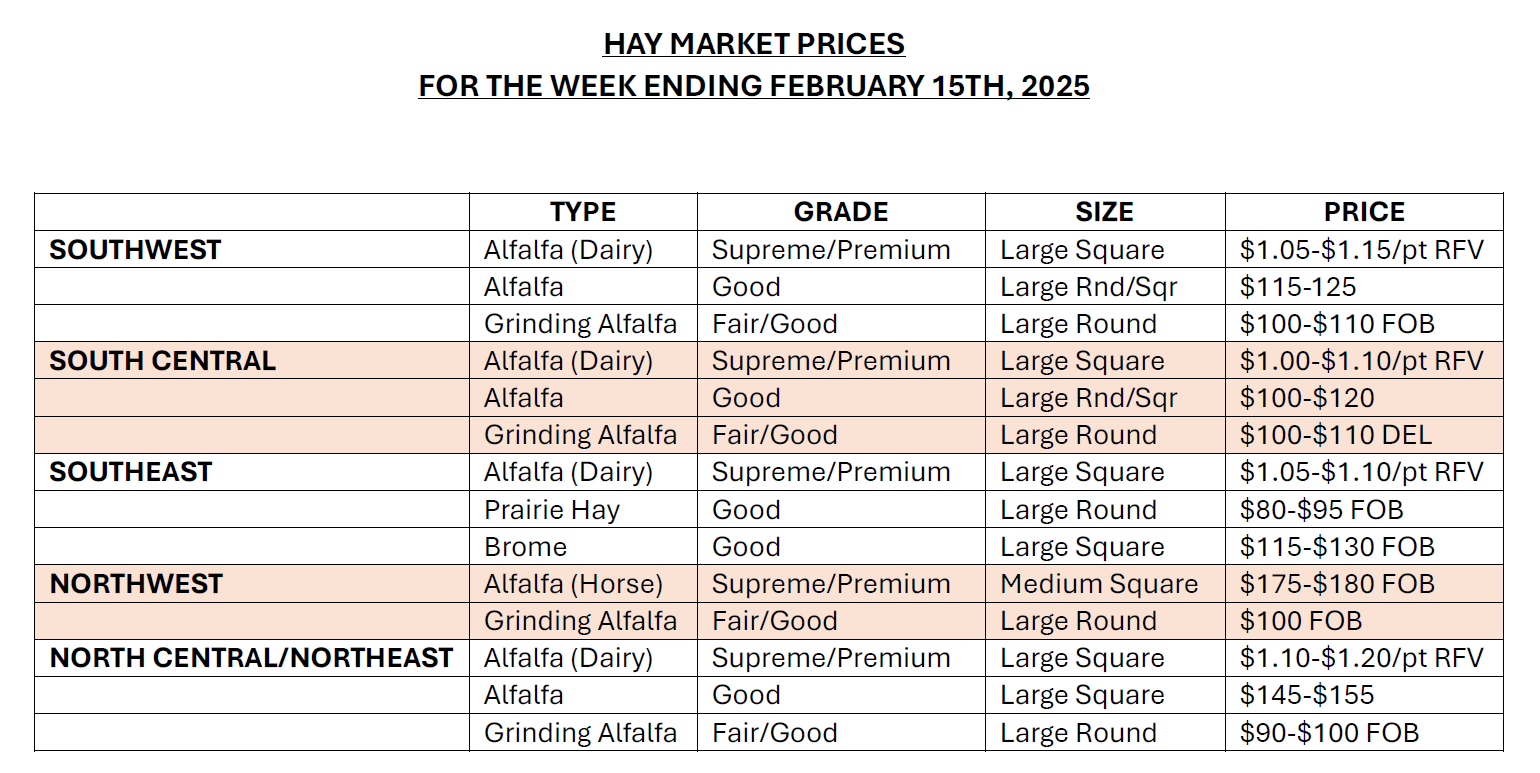Select the TYPE column header
The image size is (1540, 773).
[x=583, y=212]
